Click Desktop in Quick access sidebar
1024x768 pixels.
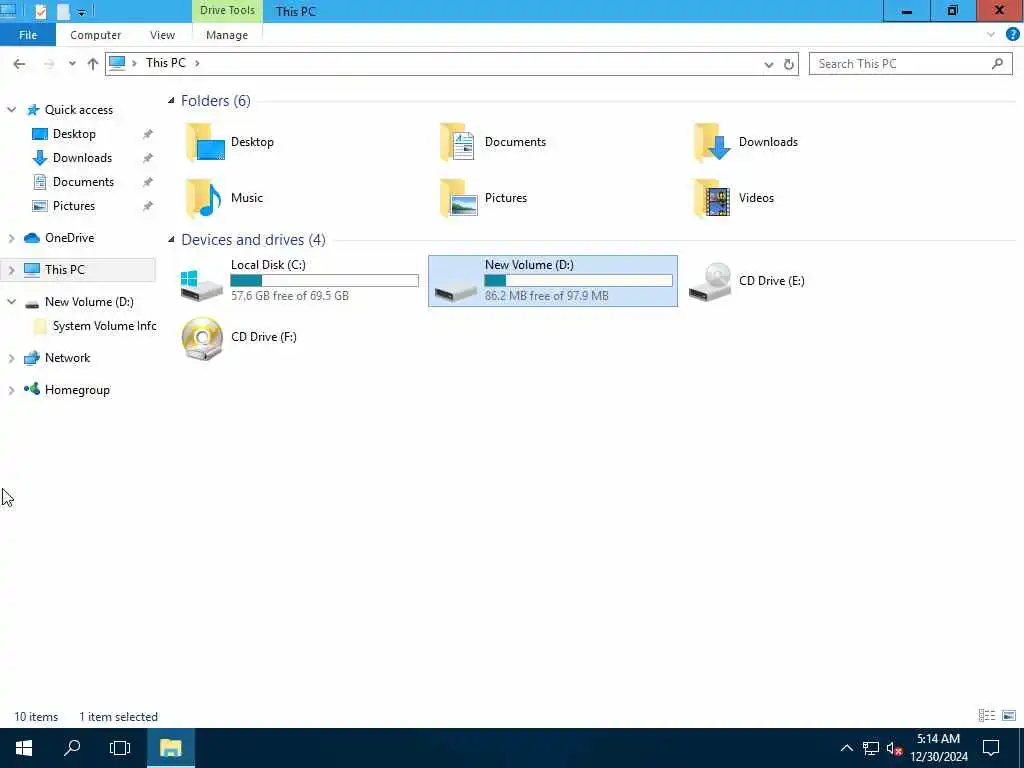point(74,134)
